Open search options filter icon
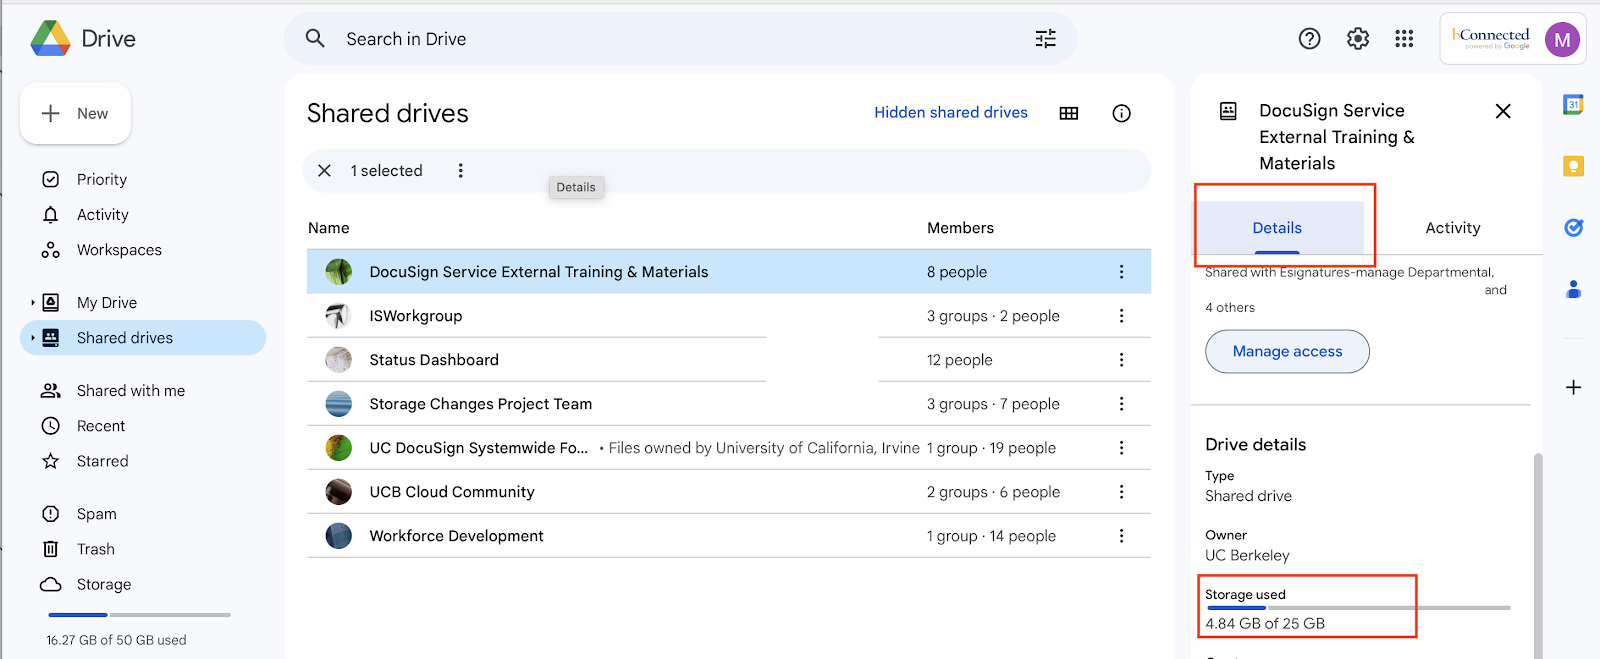 (x=1045, y=39)
